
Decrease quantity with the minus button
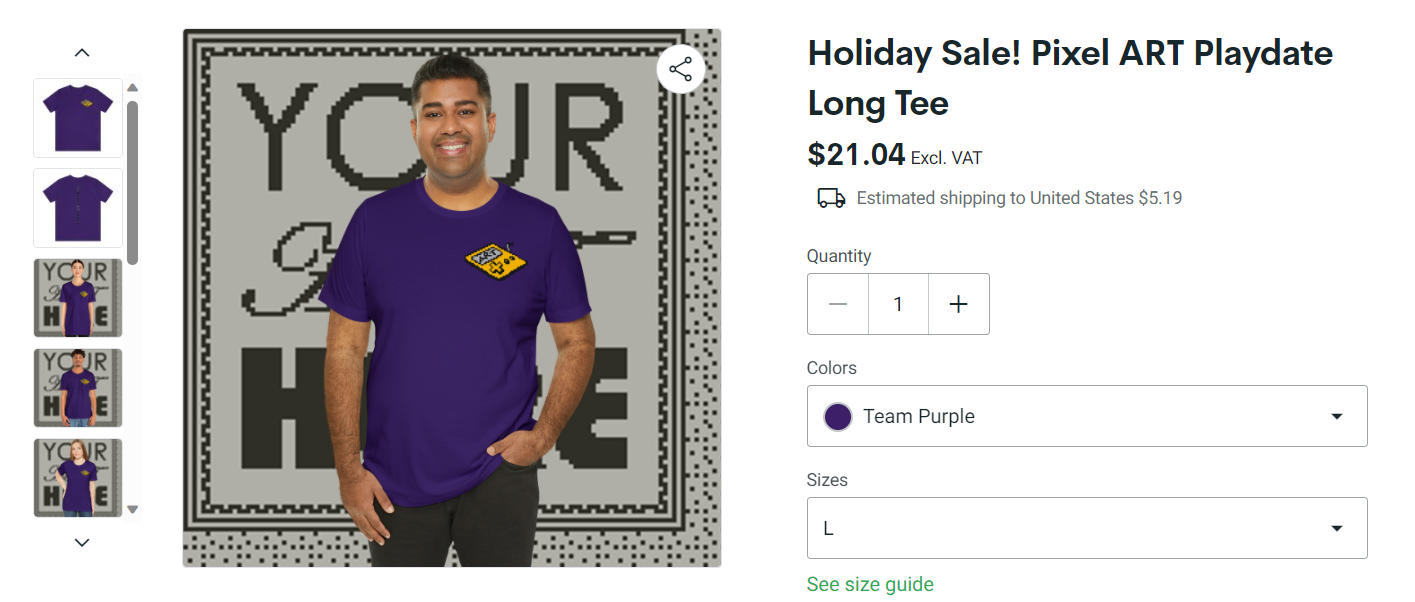pyautogui.click(x=838, y=304)
